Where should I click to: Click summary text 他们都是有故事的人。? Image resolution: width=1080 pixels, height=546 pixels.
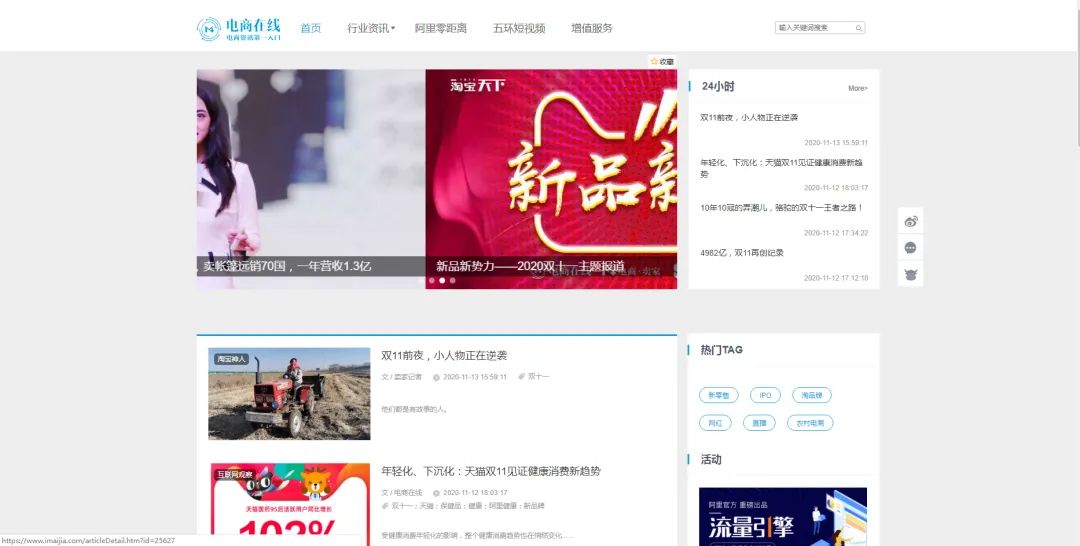(415, 410)
